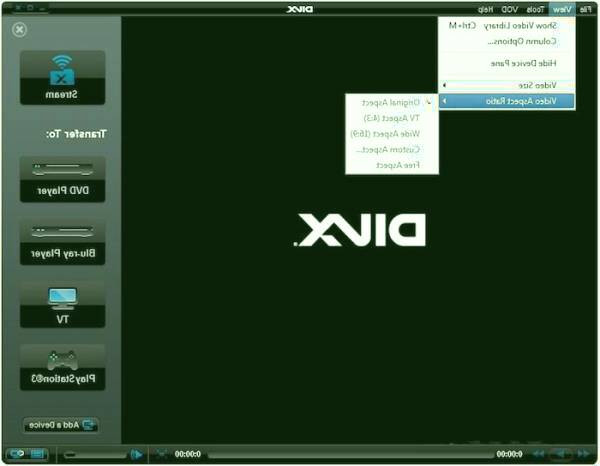This screenshot has width=600, height=466.
Task: Click the device transfer icon in bottom corner
Action: tap(17, 454)
